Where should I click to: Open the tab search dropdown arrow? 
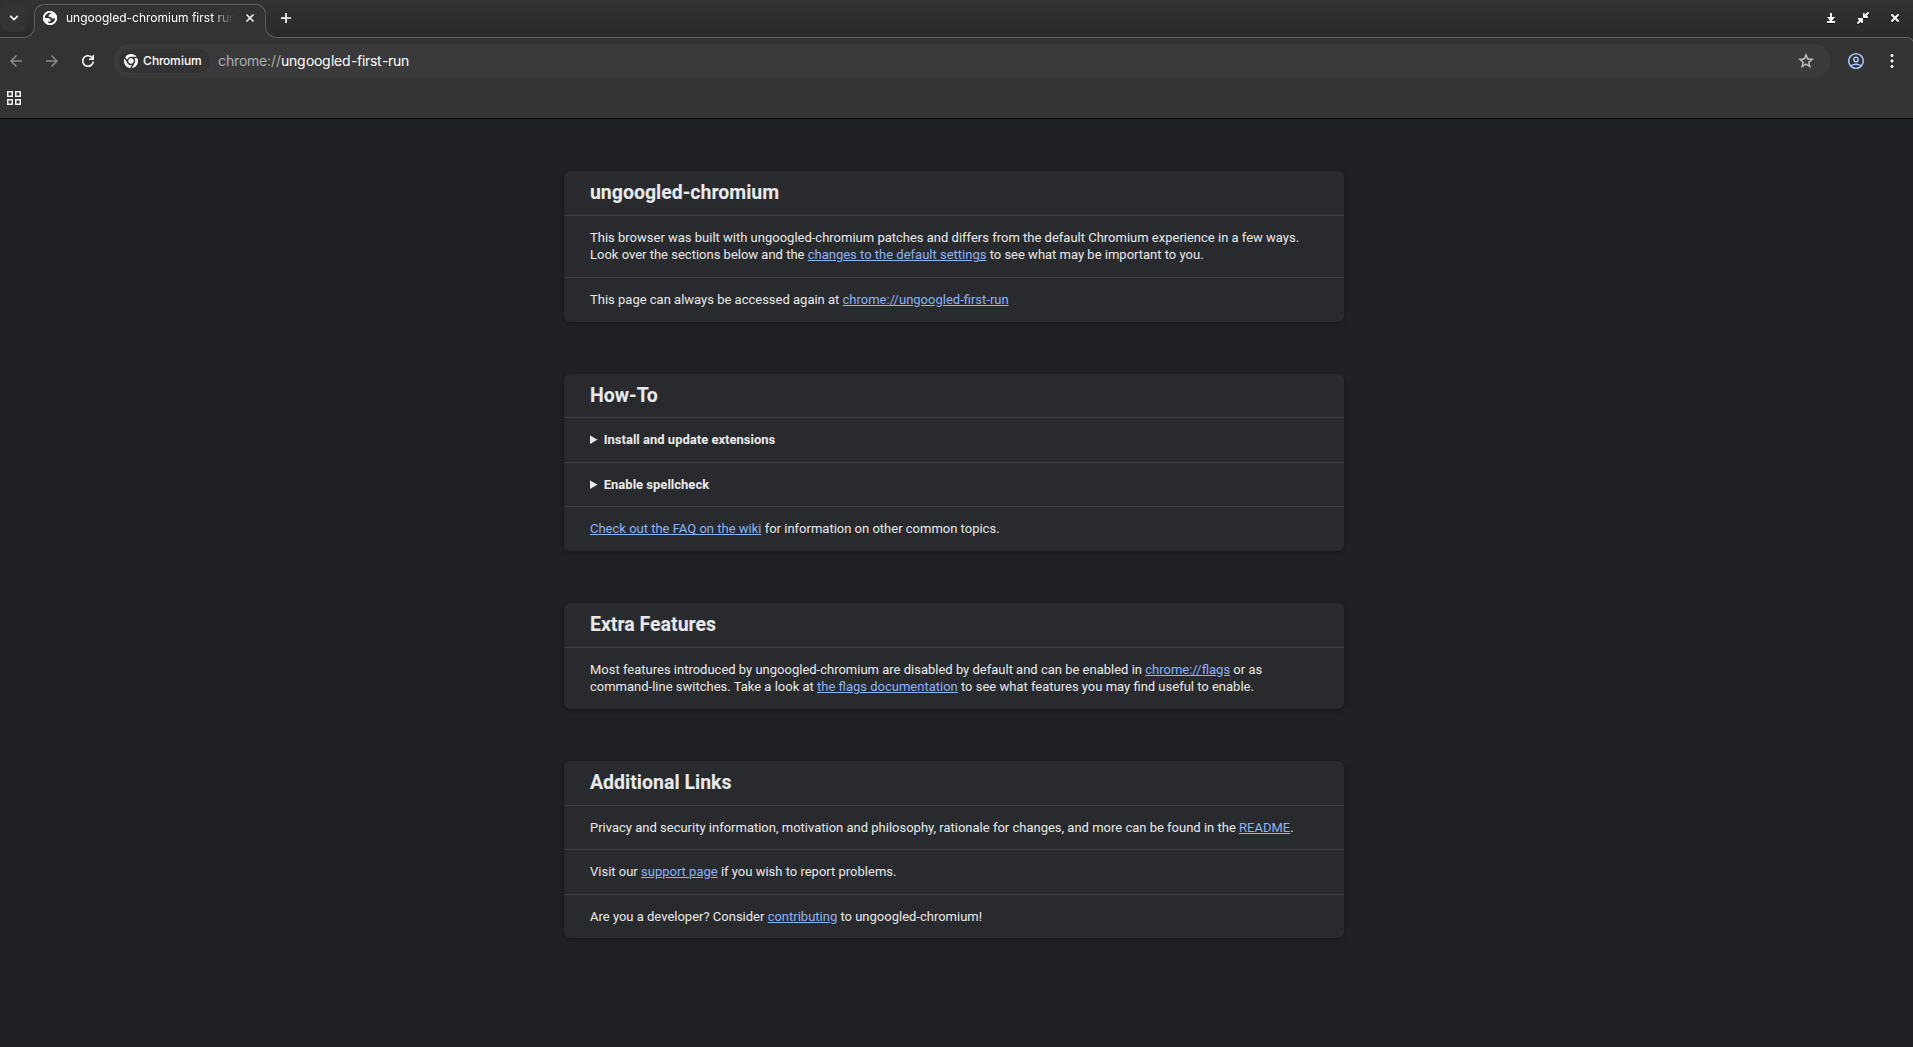pyautogui.click(x=14, y=18)
